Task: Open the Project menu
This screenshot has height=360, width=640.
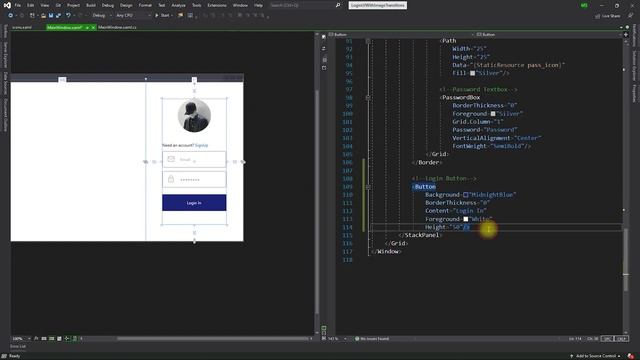Action: pyautogui.click(x=73, y=5)
